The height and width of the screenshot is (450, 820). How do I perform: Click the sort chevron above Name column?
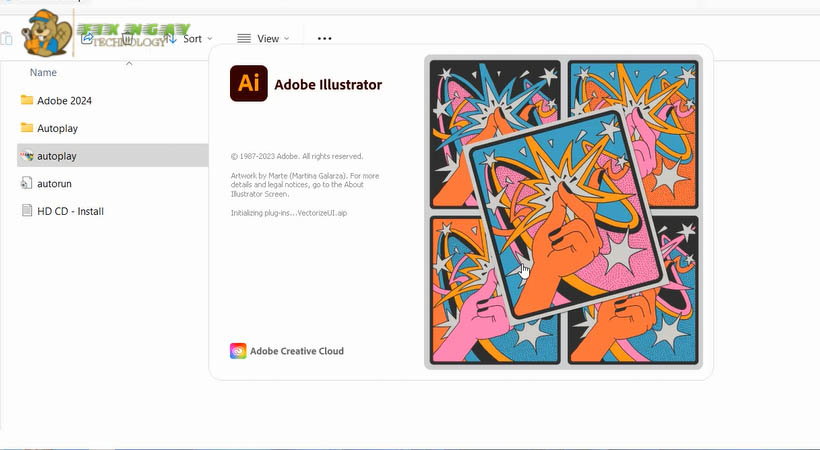129,63
